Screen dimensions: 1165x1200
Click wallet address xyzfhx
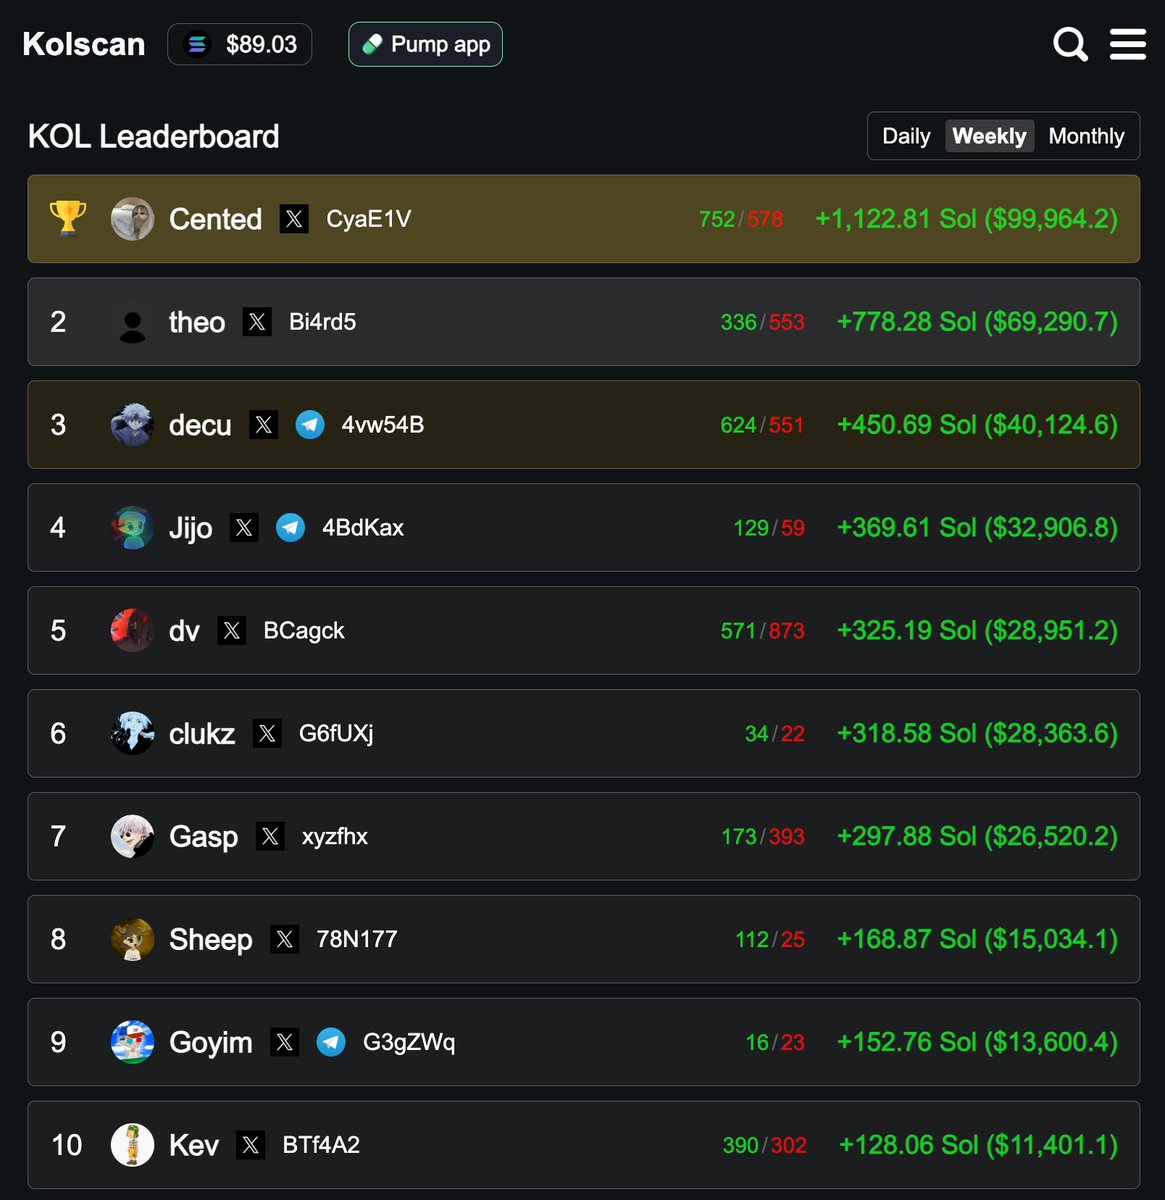pyautogui.click(x=335, y=837)
